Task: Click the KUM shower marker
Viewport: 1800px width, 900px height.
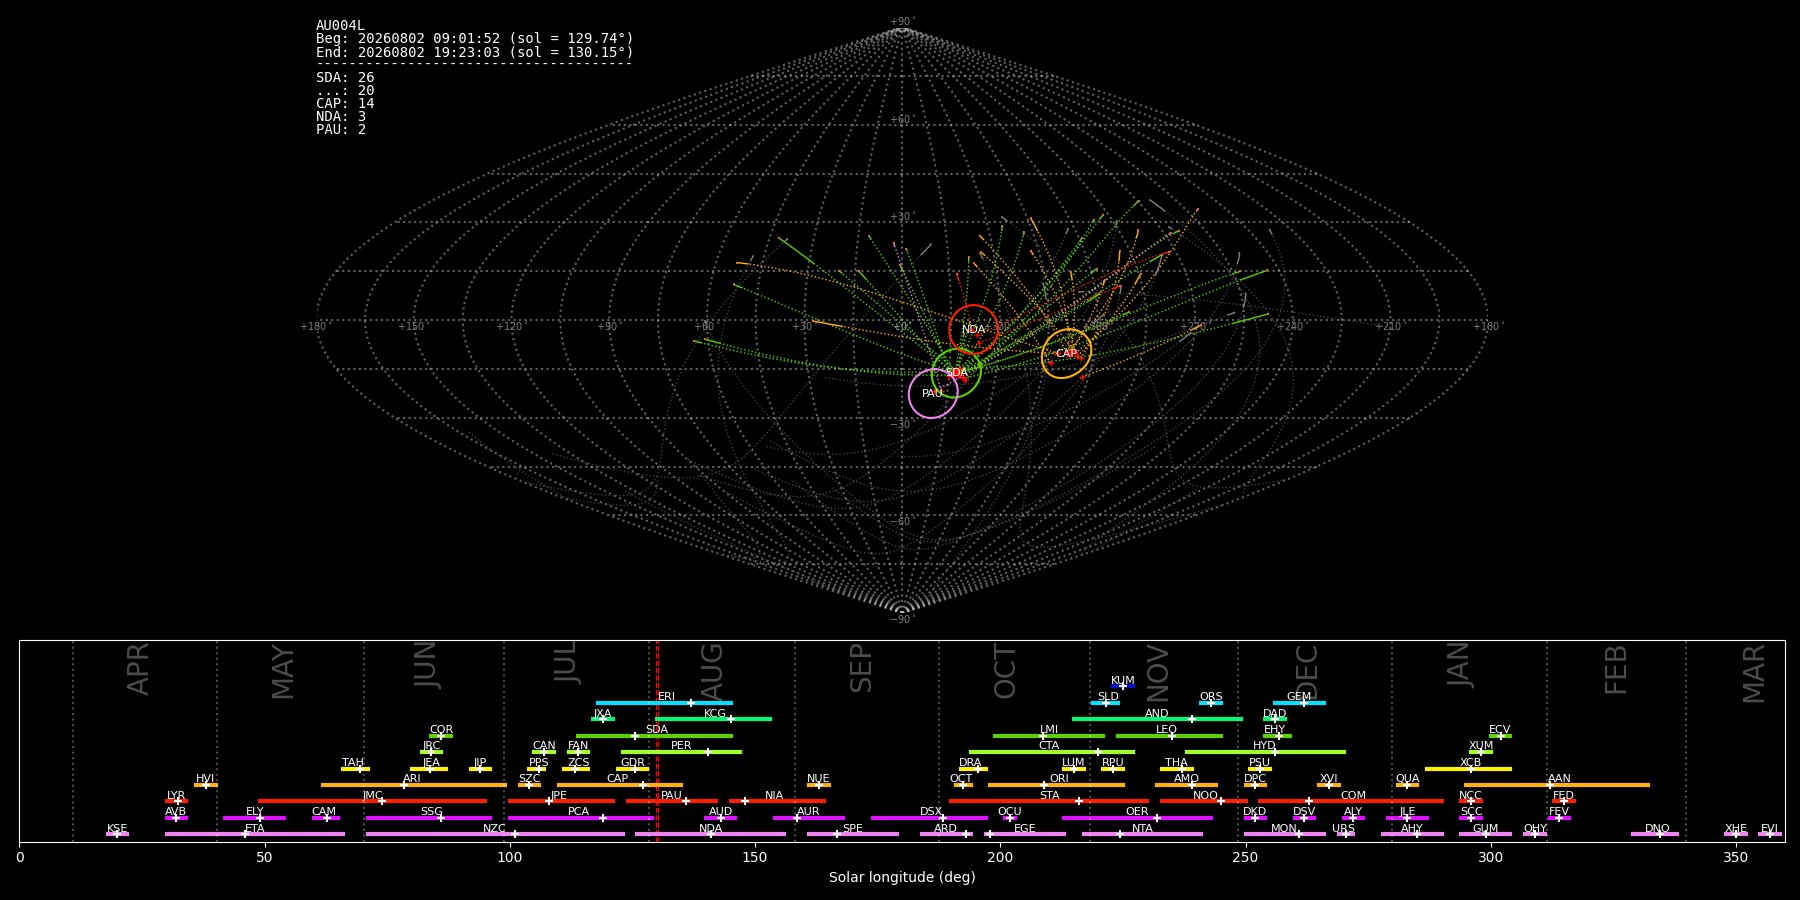Action: (x=1123, y=686)
